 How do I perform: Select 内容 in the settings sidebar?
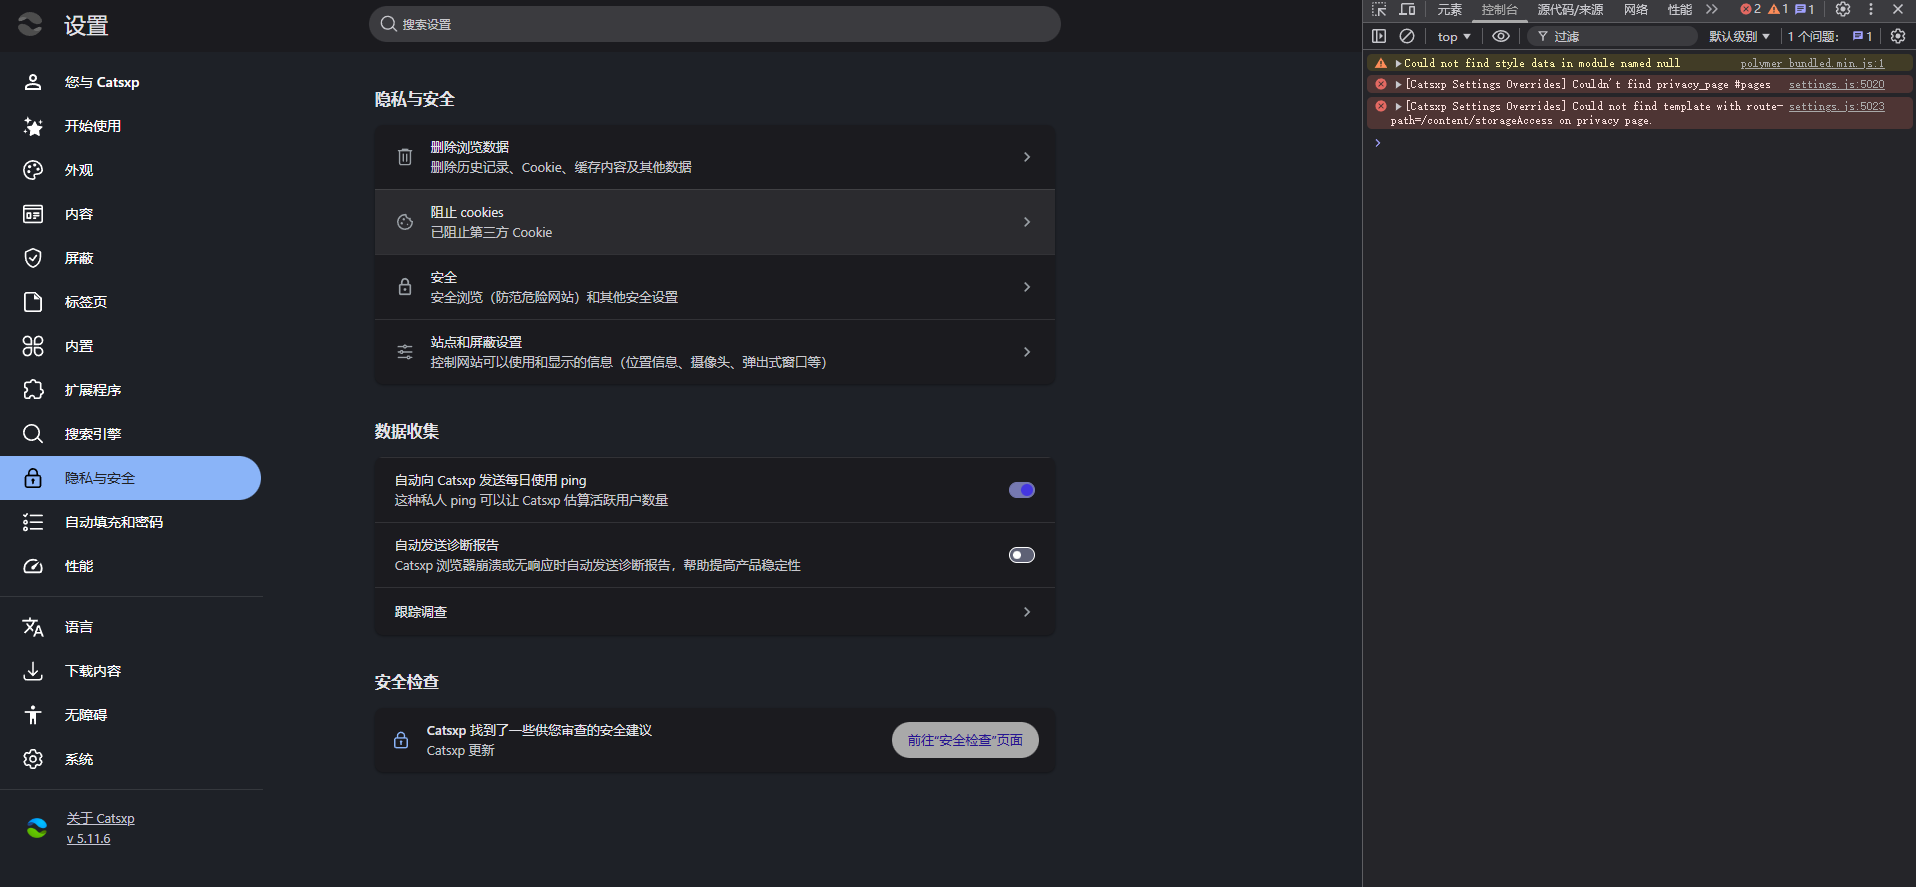(x=130, y=214)
